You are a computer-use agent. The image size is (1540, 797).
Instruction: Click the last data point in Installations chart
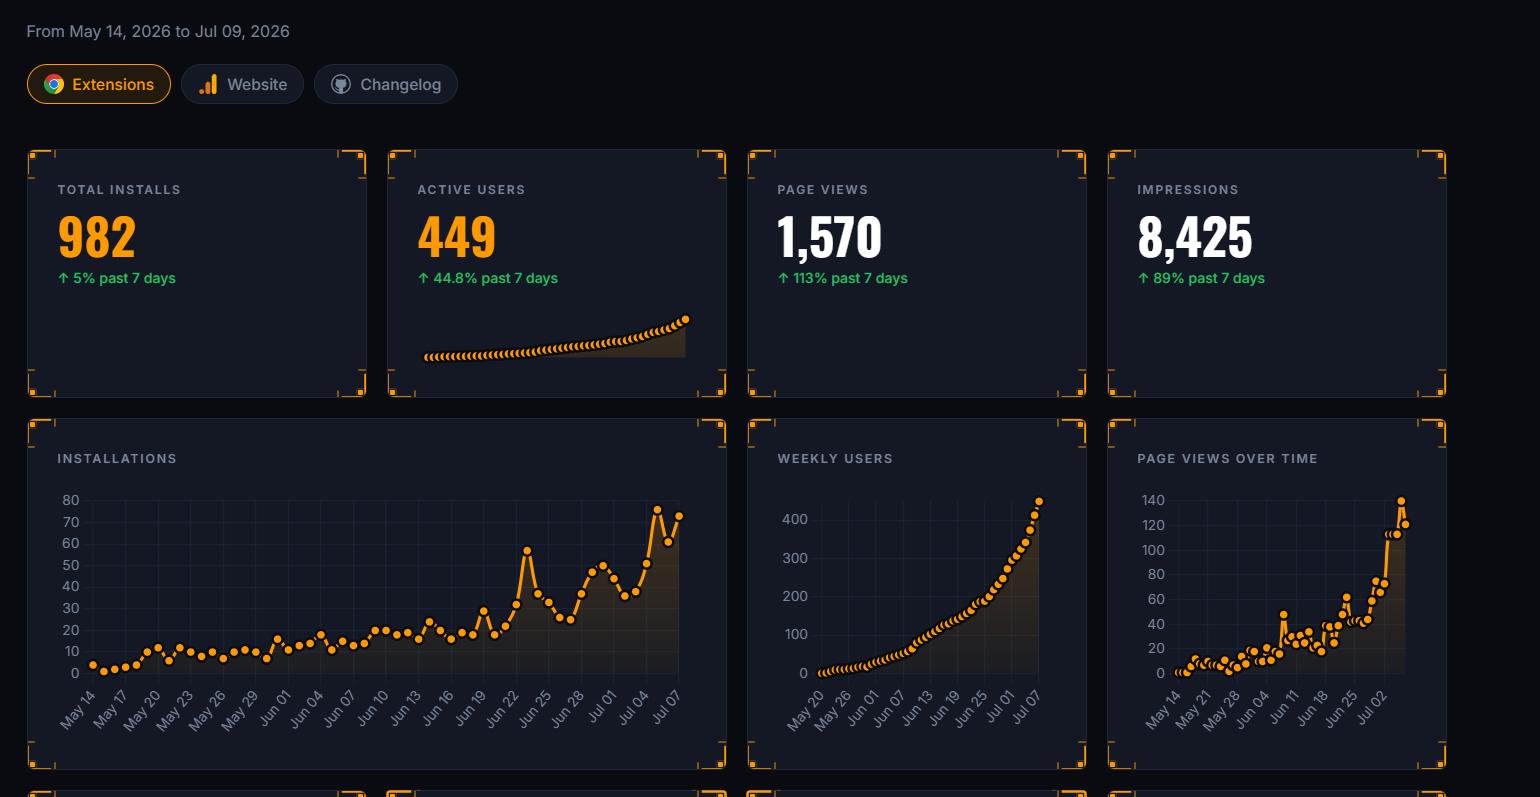point(679,516)
